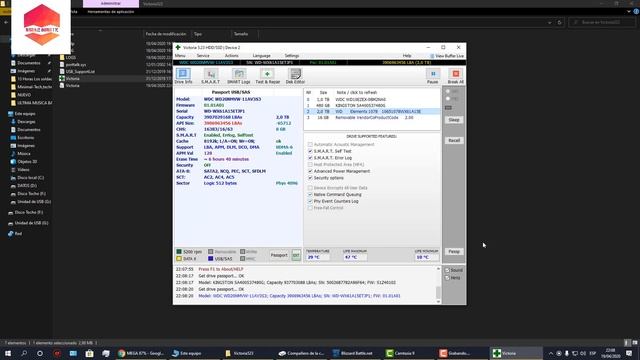This screenshot has width=640, height=360.
Task: Open the Mail taskbar icon
Action: click(73, 353)
